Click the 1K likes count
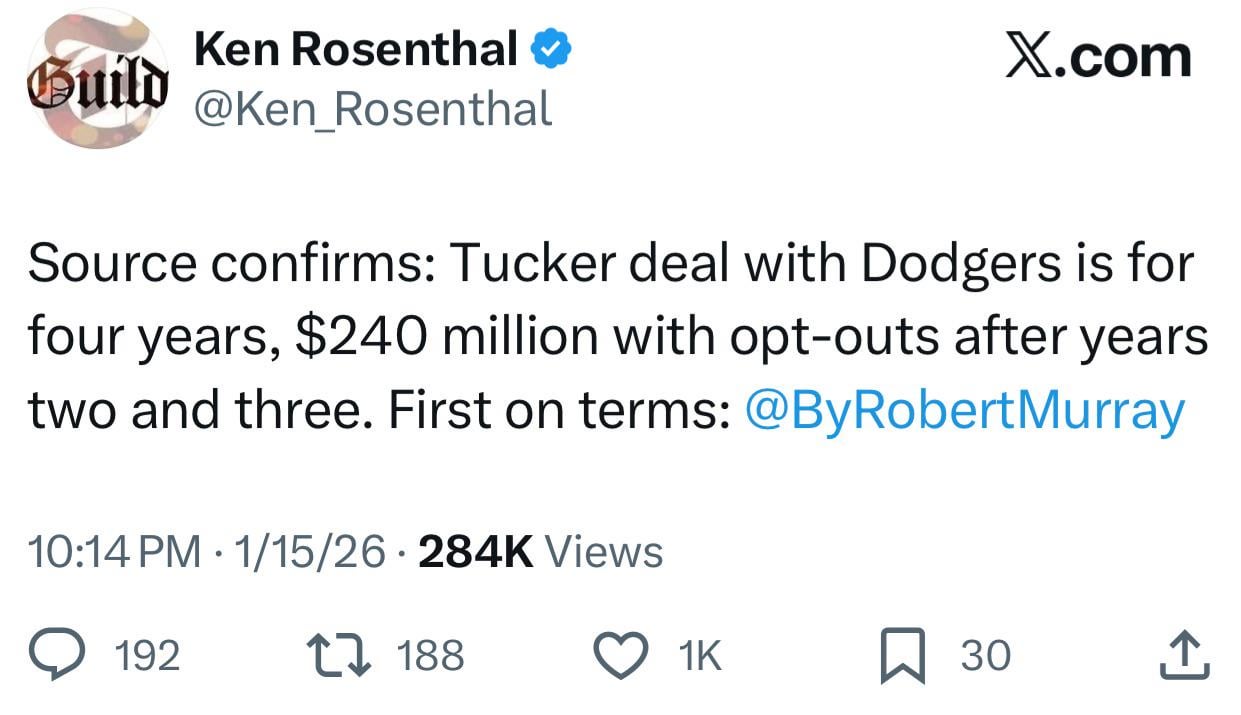The height and width of the screenshot is (715, 1241). [x=700, y=655]
